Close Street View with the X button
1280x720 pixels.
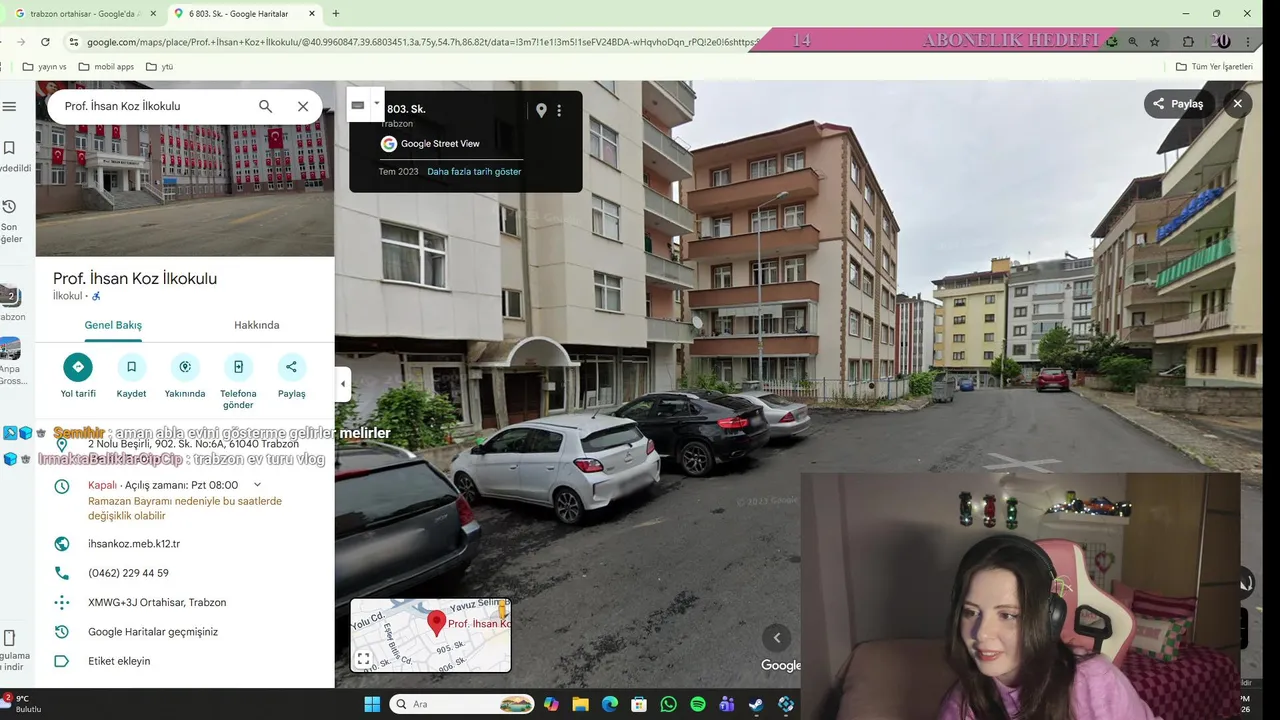(1237, 104)
